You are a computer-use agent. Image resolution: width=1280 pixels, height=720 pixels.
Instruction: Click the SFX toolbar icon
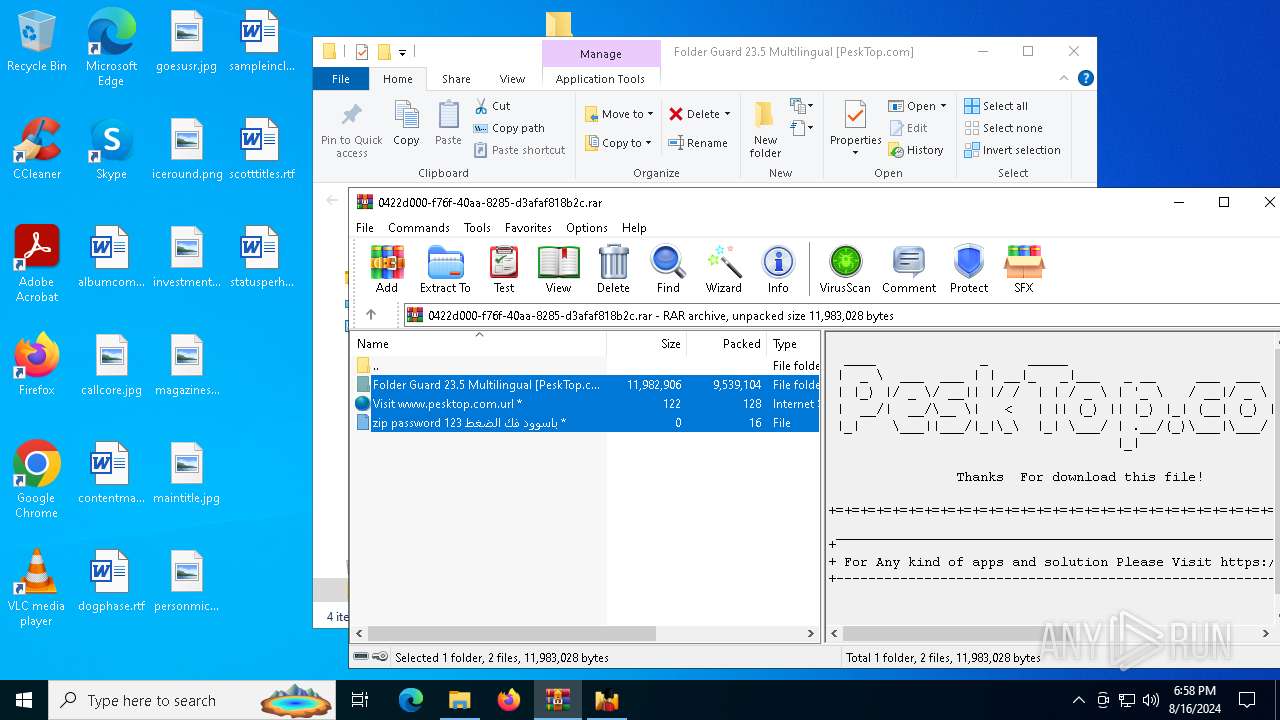coord(1024,269)
